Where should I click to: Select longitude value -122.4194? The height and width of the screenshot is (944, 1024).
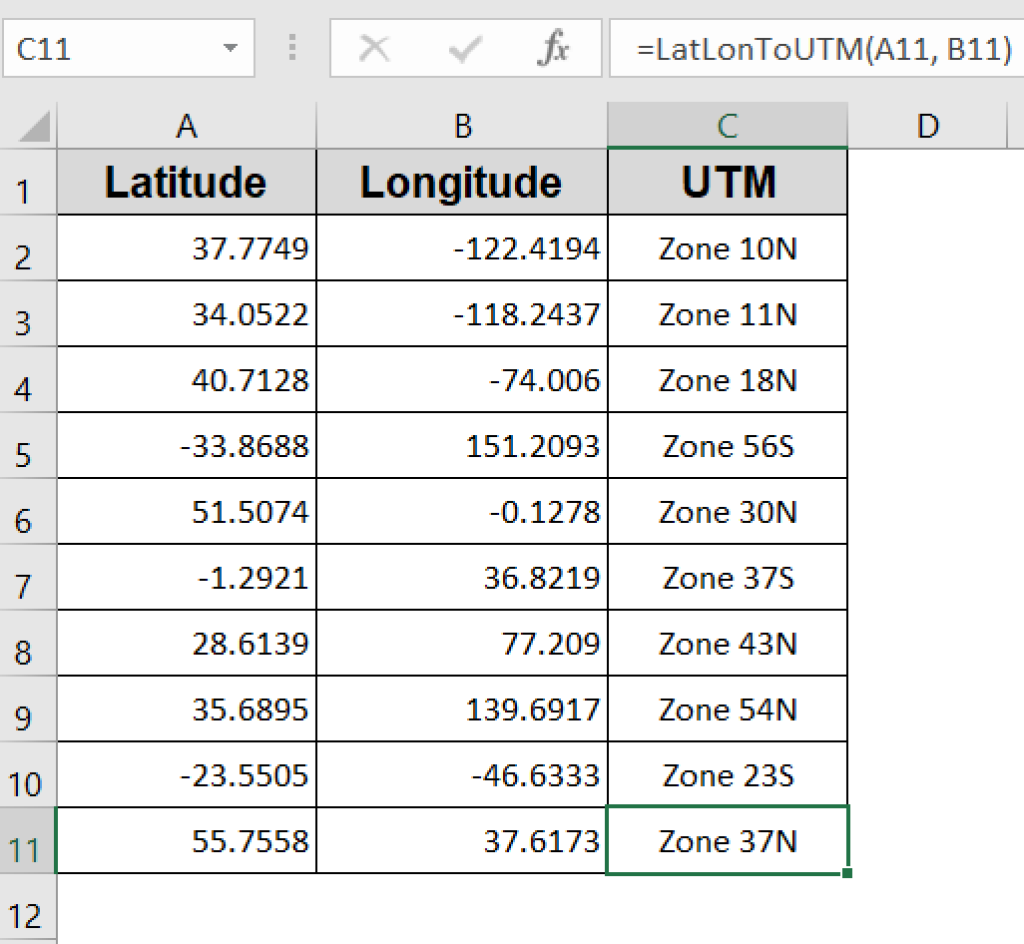pyautogui.click(x=462, y=248)
